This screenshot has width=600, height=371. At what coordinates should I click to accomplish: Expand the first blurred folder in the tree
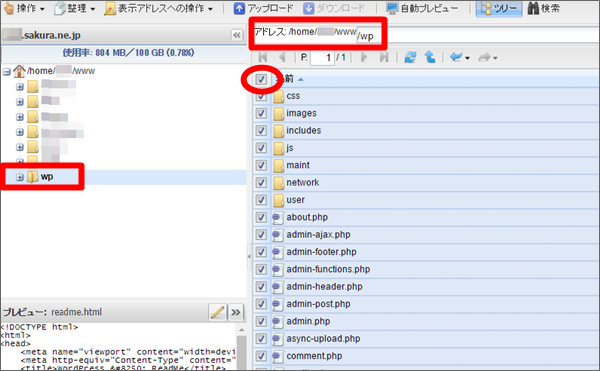pos(20,87)
